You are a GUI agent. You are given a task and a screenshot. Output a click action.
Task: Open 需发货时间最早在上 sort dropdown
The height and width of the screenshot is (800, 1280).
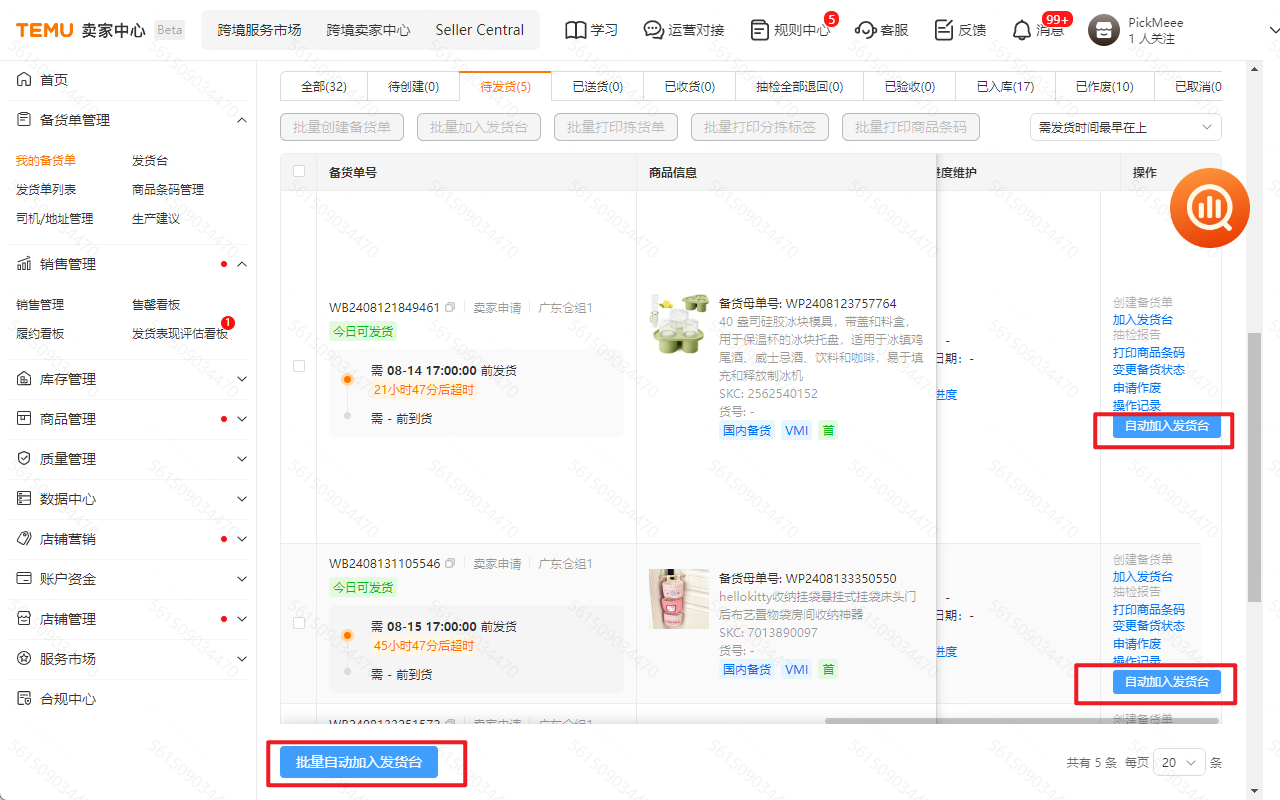tap(1126, 127)
